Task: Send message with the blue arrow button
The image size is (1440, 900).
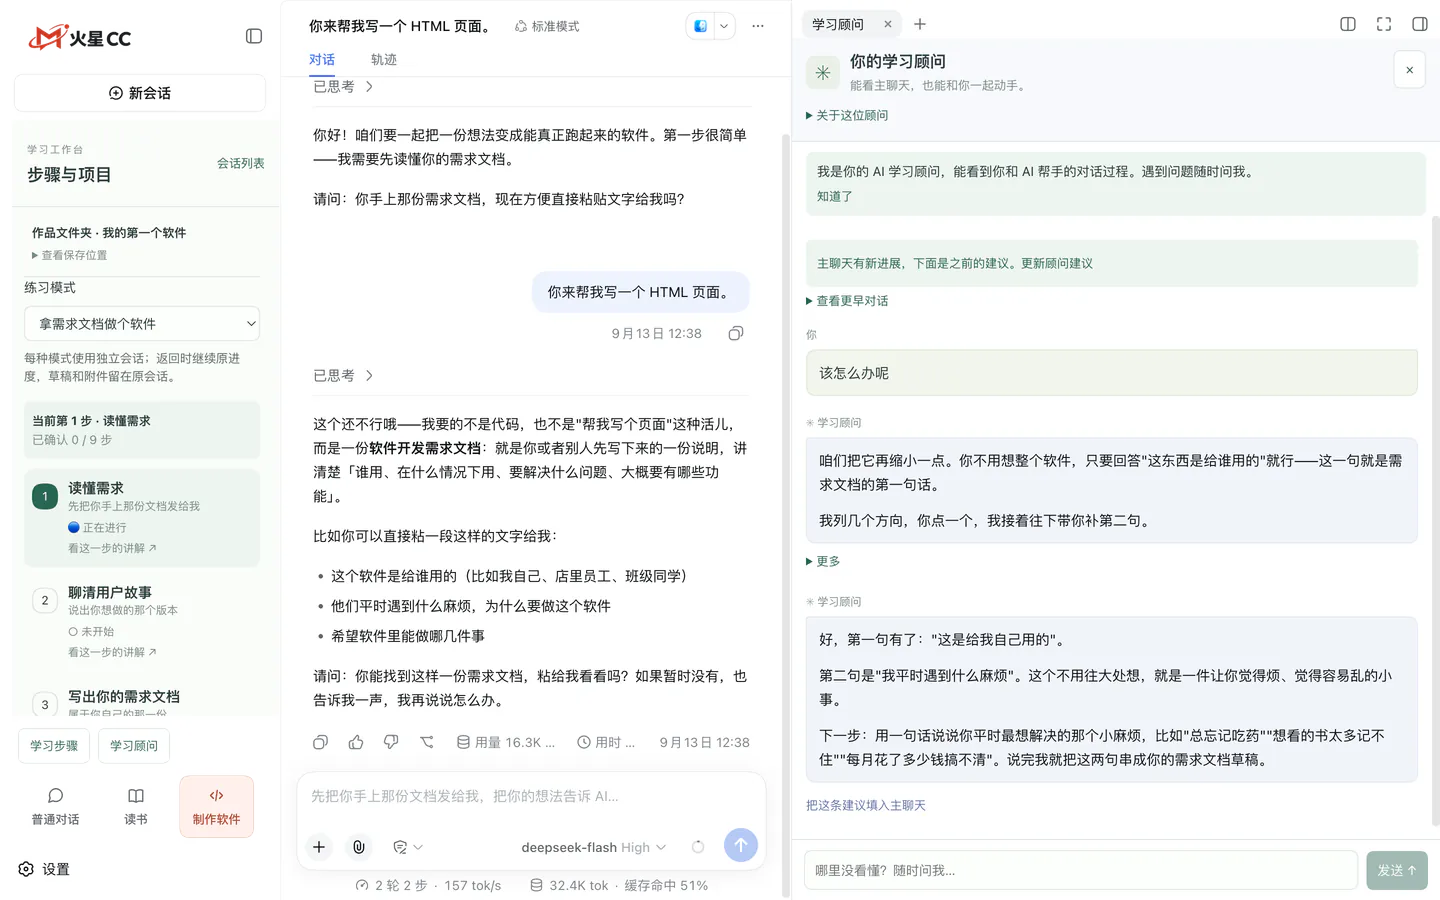Action: coord(741,845)
